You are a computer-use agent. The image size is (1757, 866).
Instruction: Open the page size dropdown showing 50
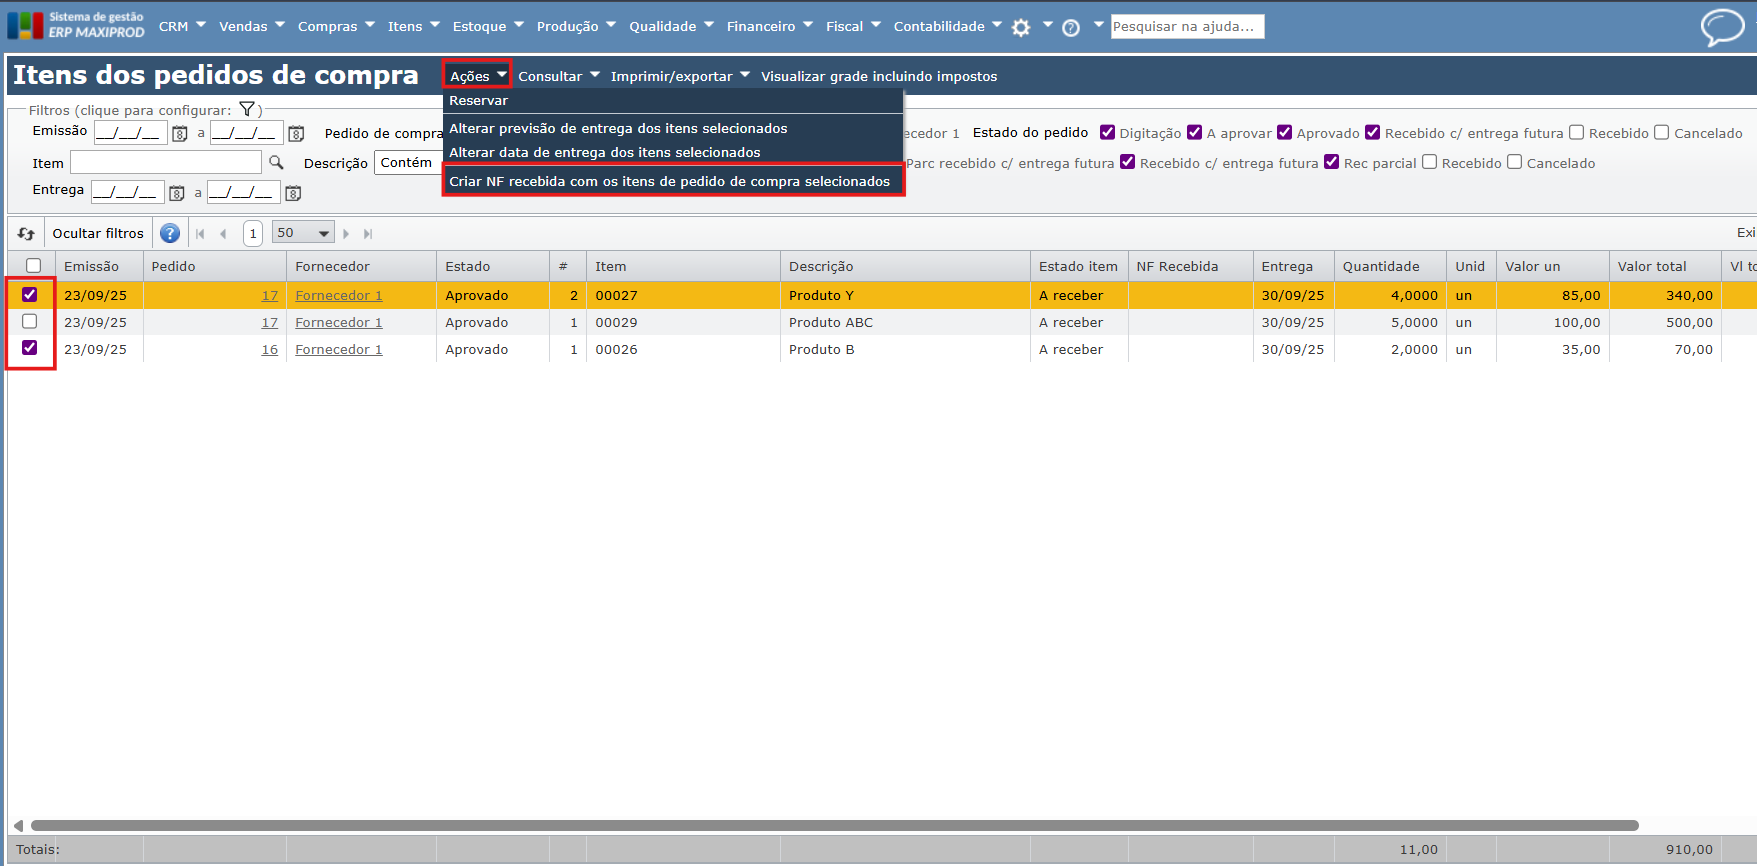coord(303,233)
